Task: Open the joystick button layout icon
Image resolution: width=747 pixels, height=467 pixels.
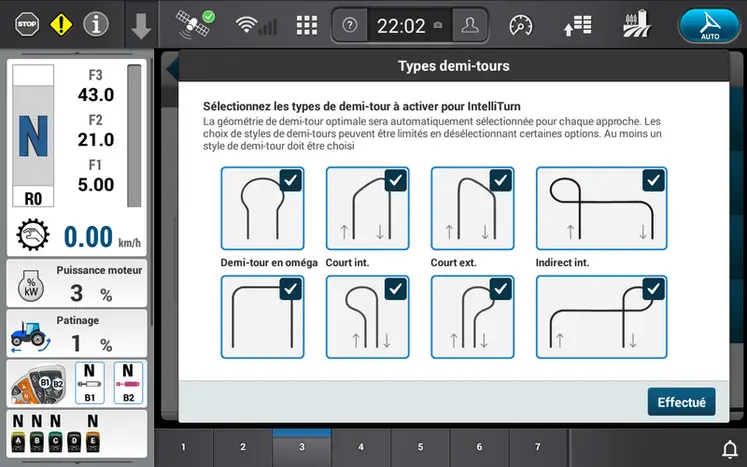Action: pos(38,384)
